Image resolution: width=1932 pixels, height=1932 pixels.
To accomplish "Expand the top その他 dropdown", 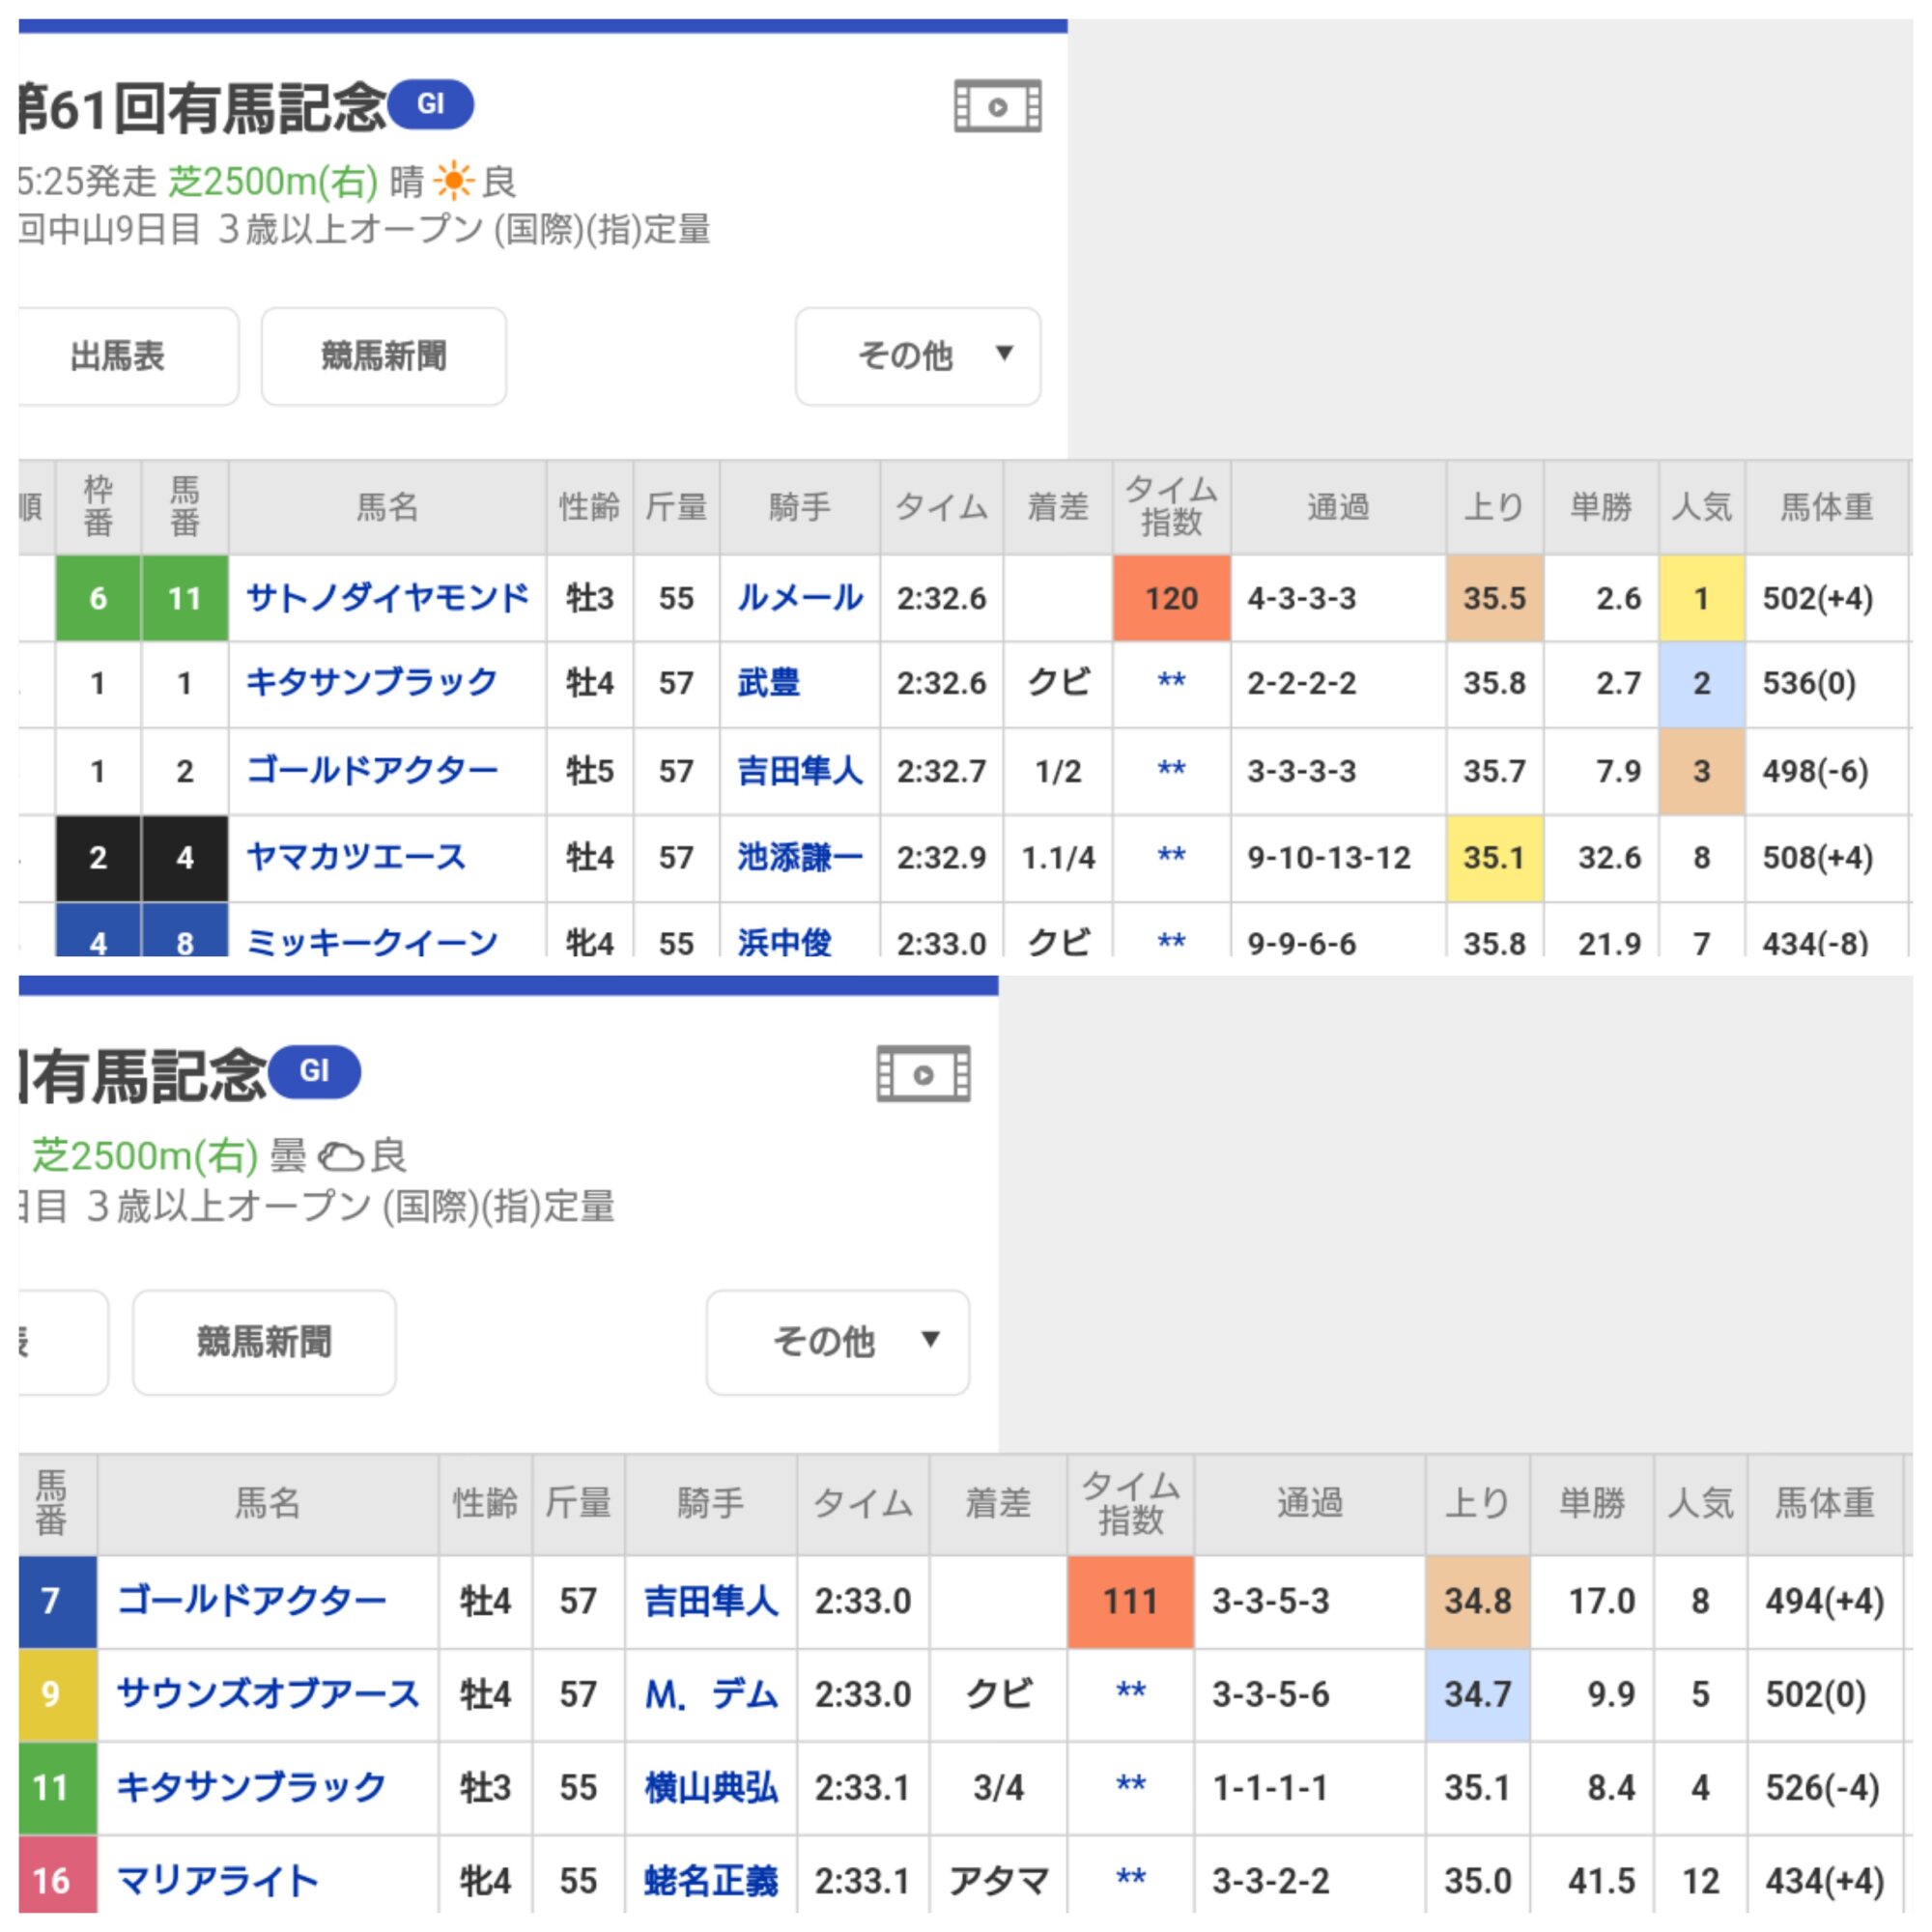I will pyautogui.click(x=917, y=355).
